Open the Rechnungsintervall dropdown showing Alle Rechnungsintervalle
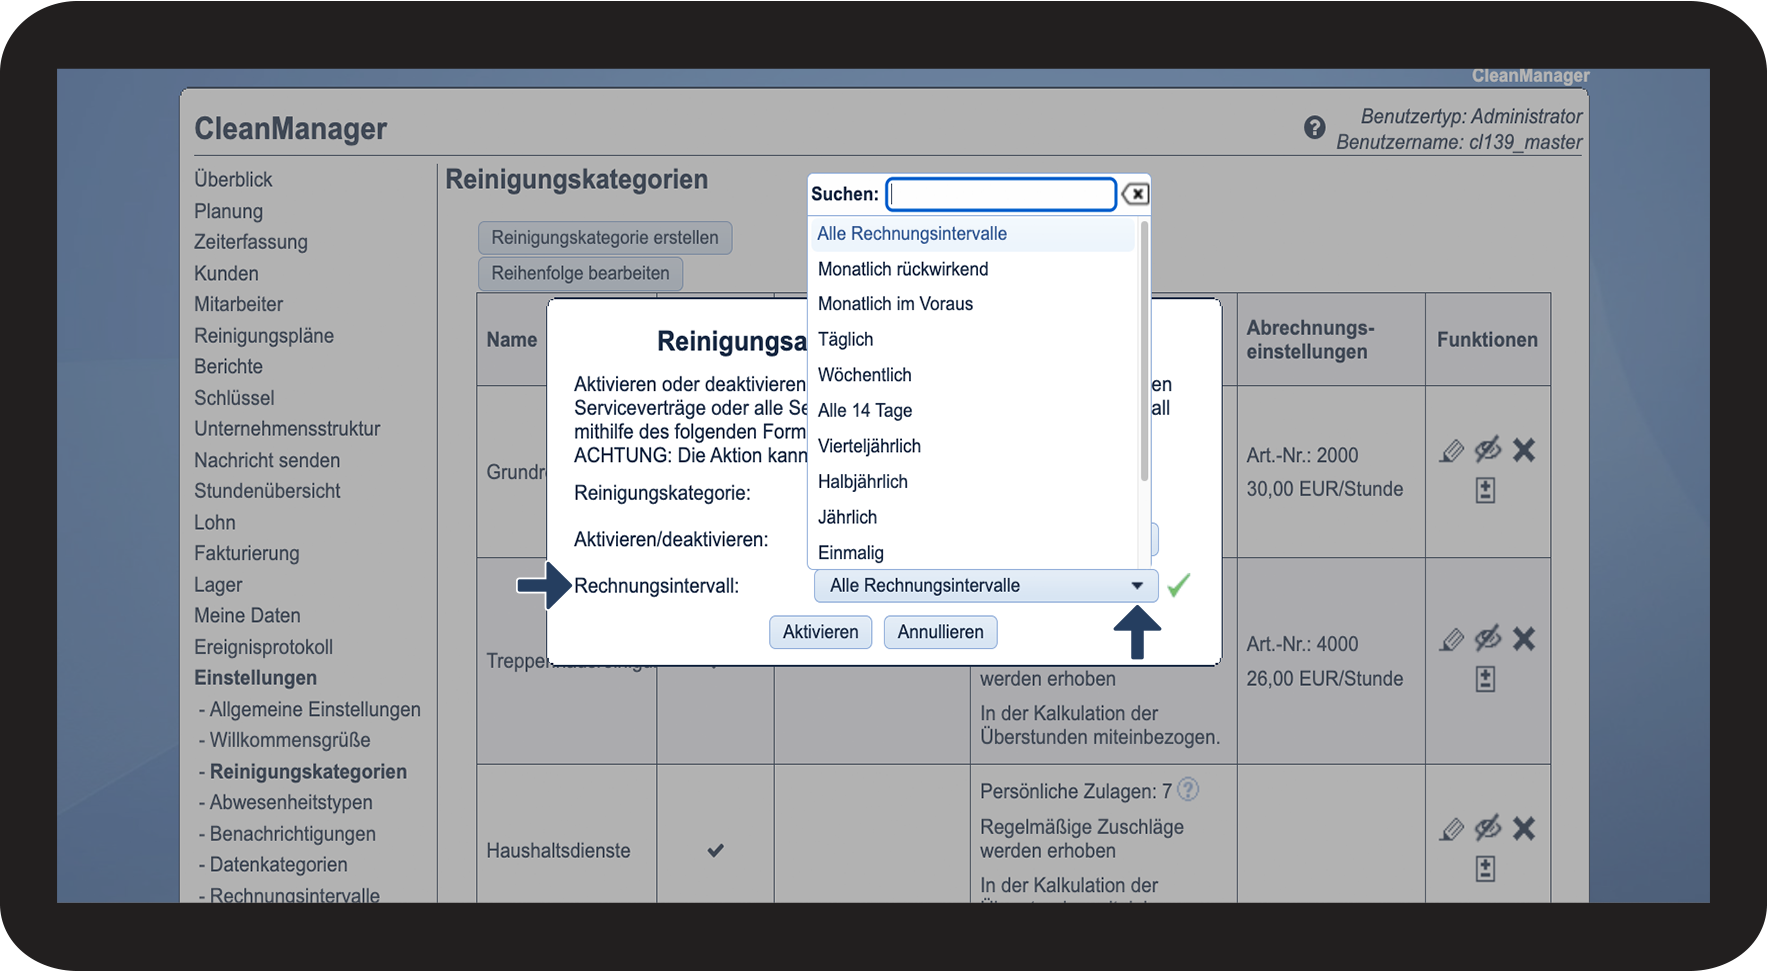This screenshot has width=1767, height=971. click(x=986, y=586)
